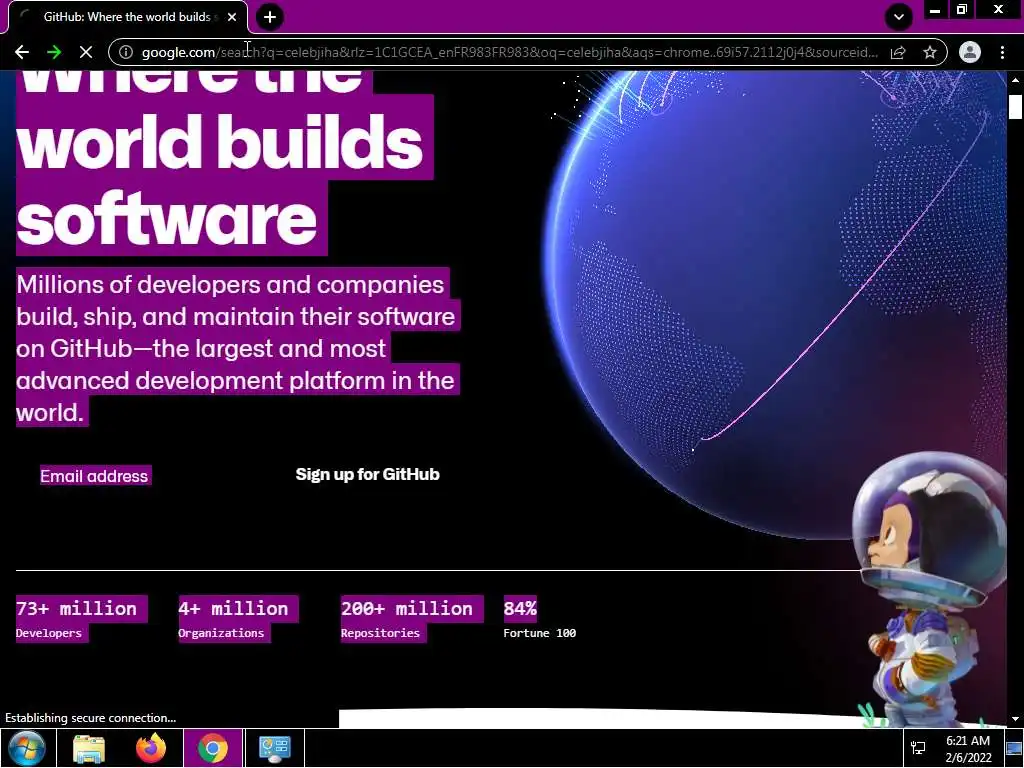Screen dimensions: 1024x768
Task: Switch to Chrome in the taskbar
Action: (x=212, y=748)
